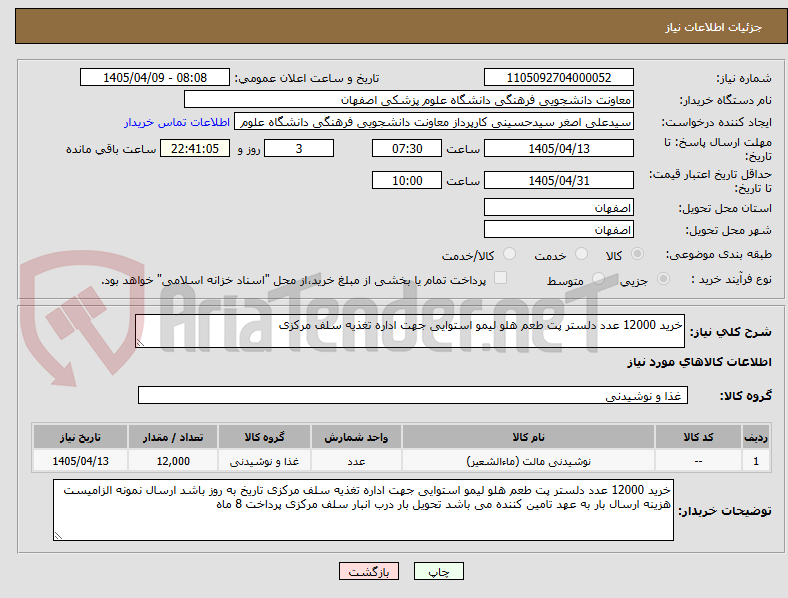Click the validity time field 10:00
The width and height of the screenshot is (788, 598).
tap(407, 180)
